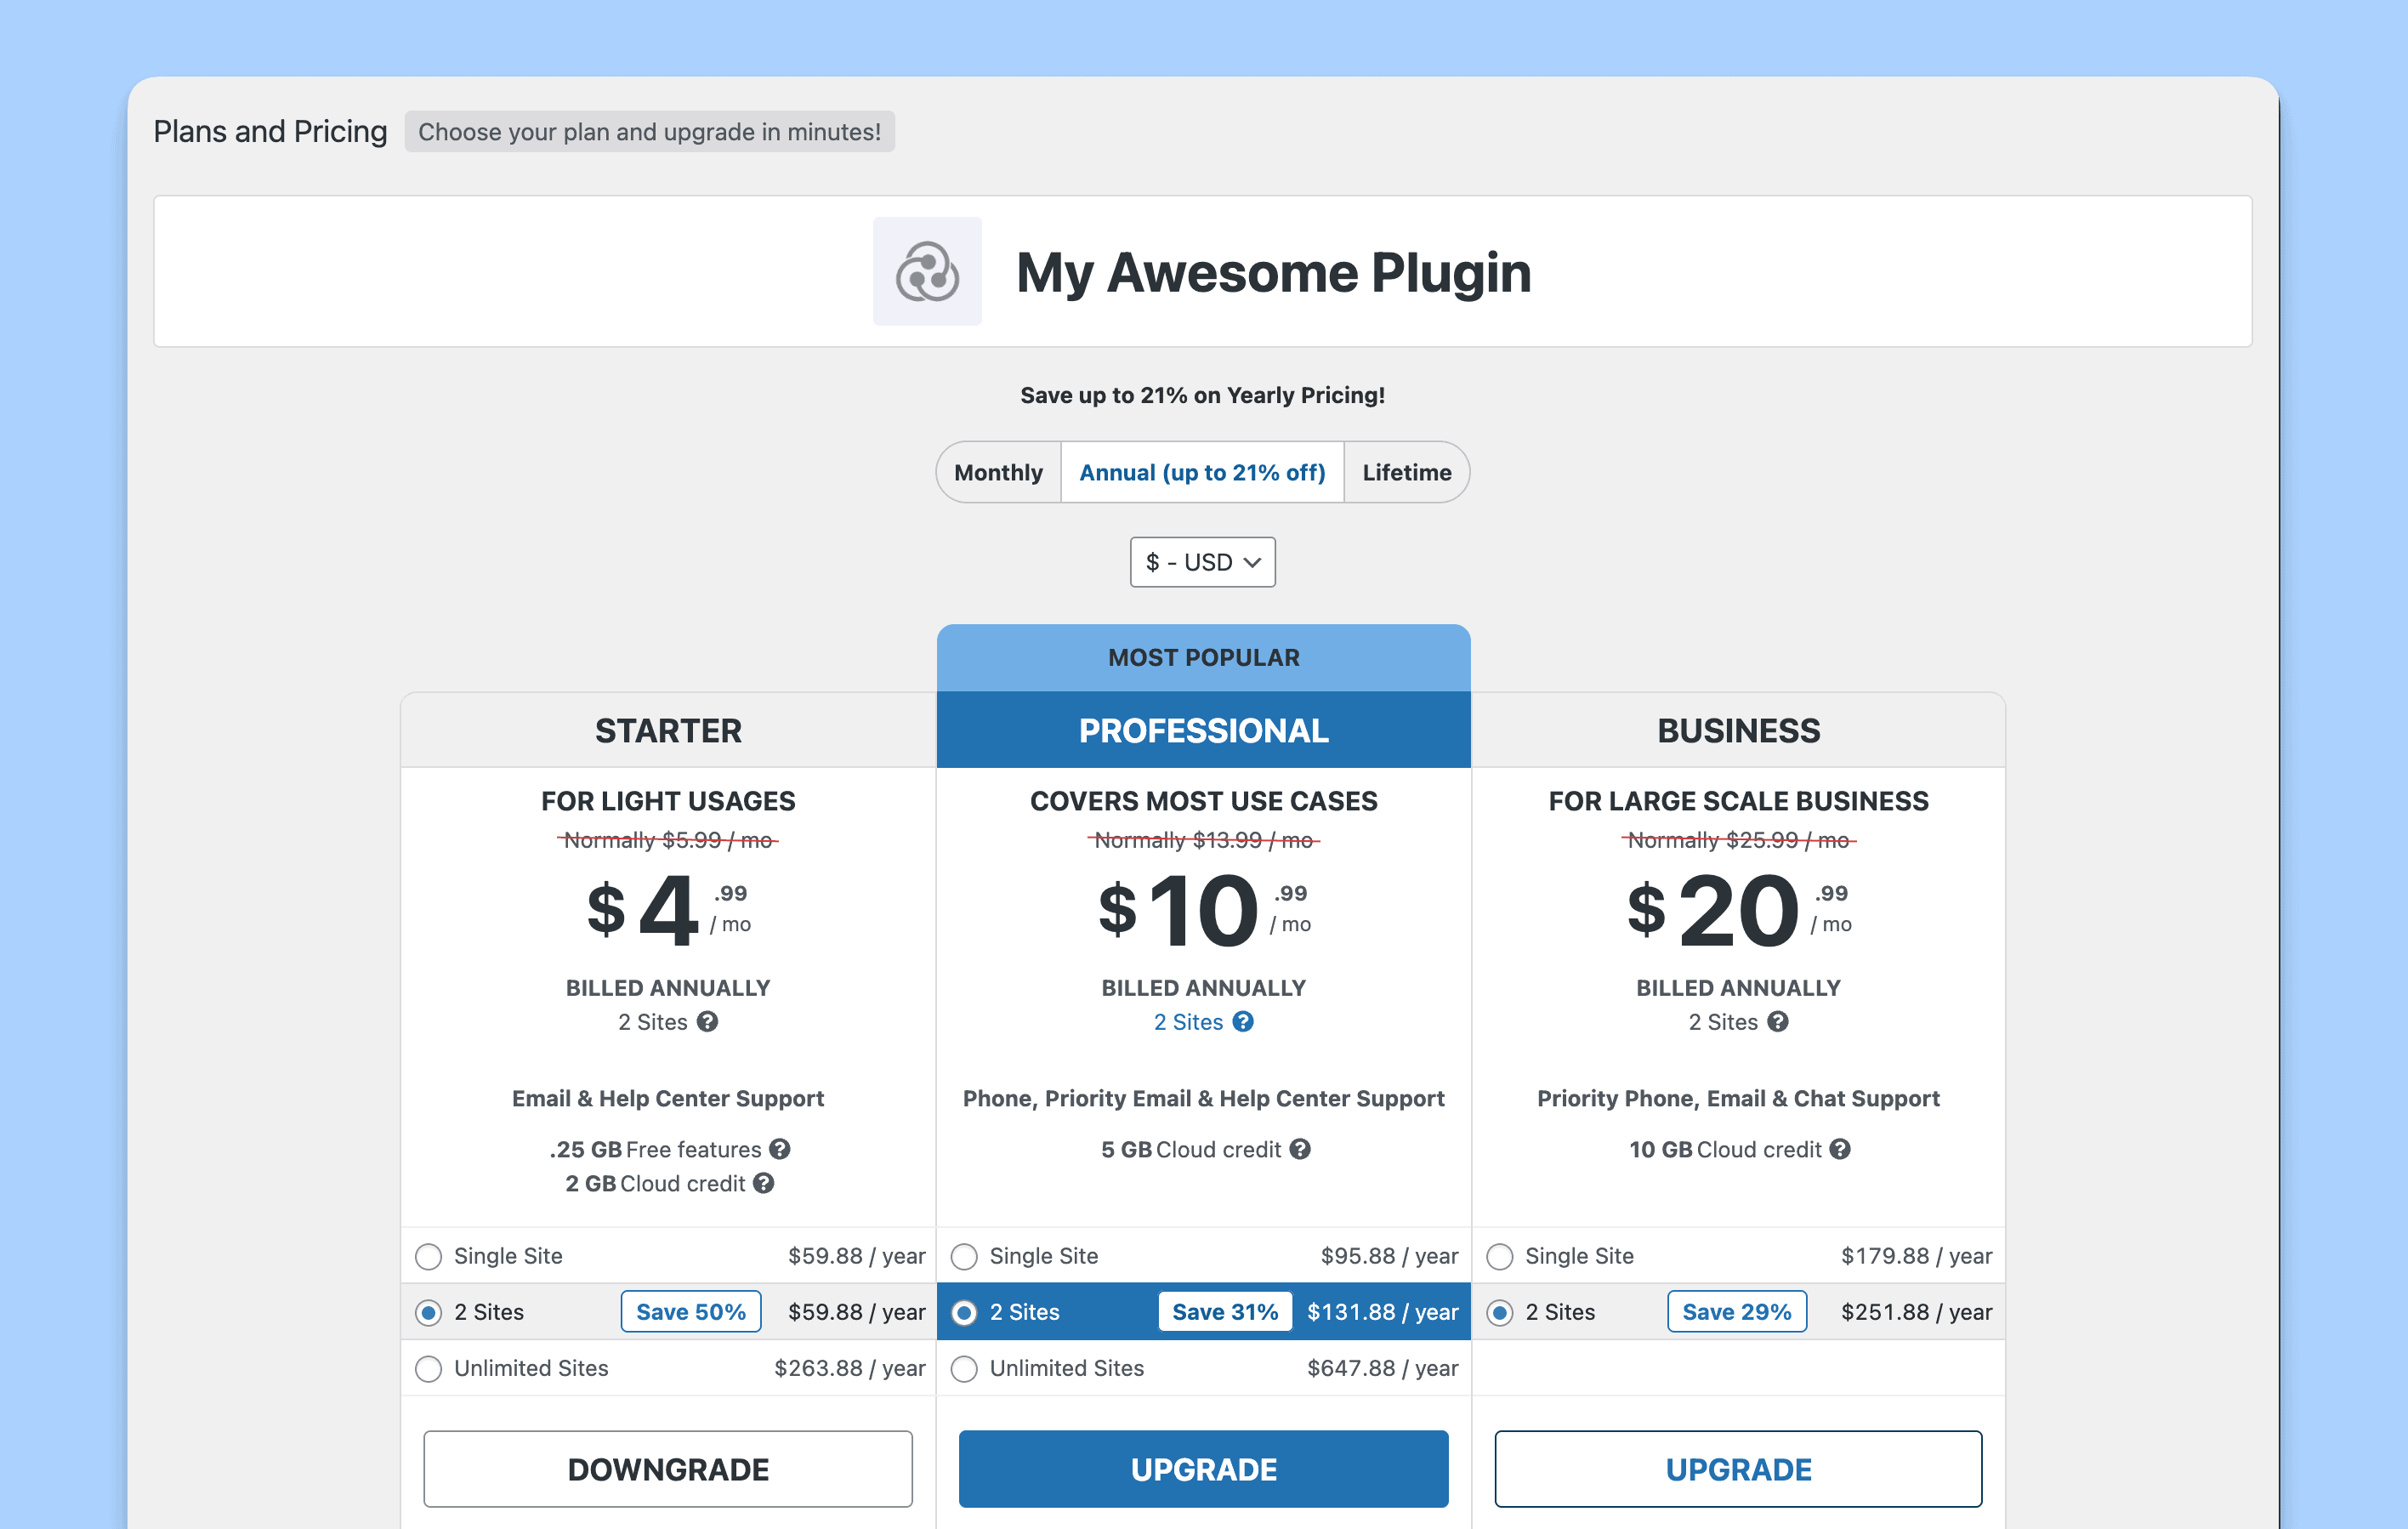The image size is (2408, 1529).
Task: Click the My Awesome Plugin logo icon
Action: (x=927, y=271)
